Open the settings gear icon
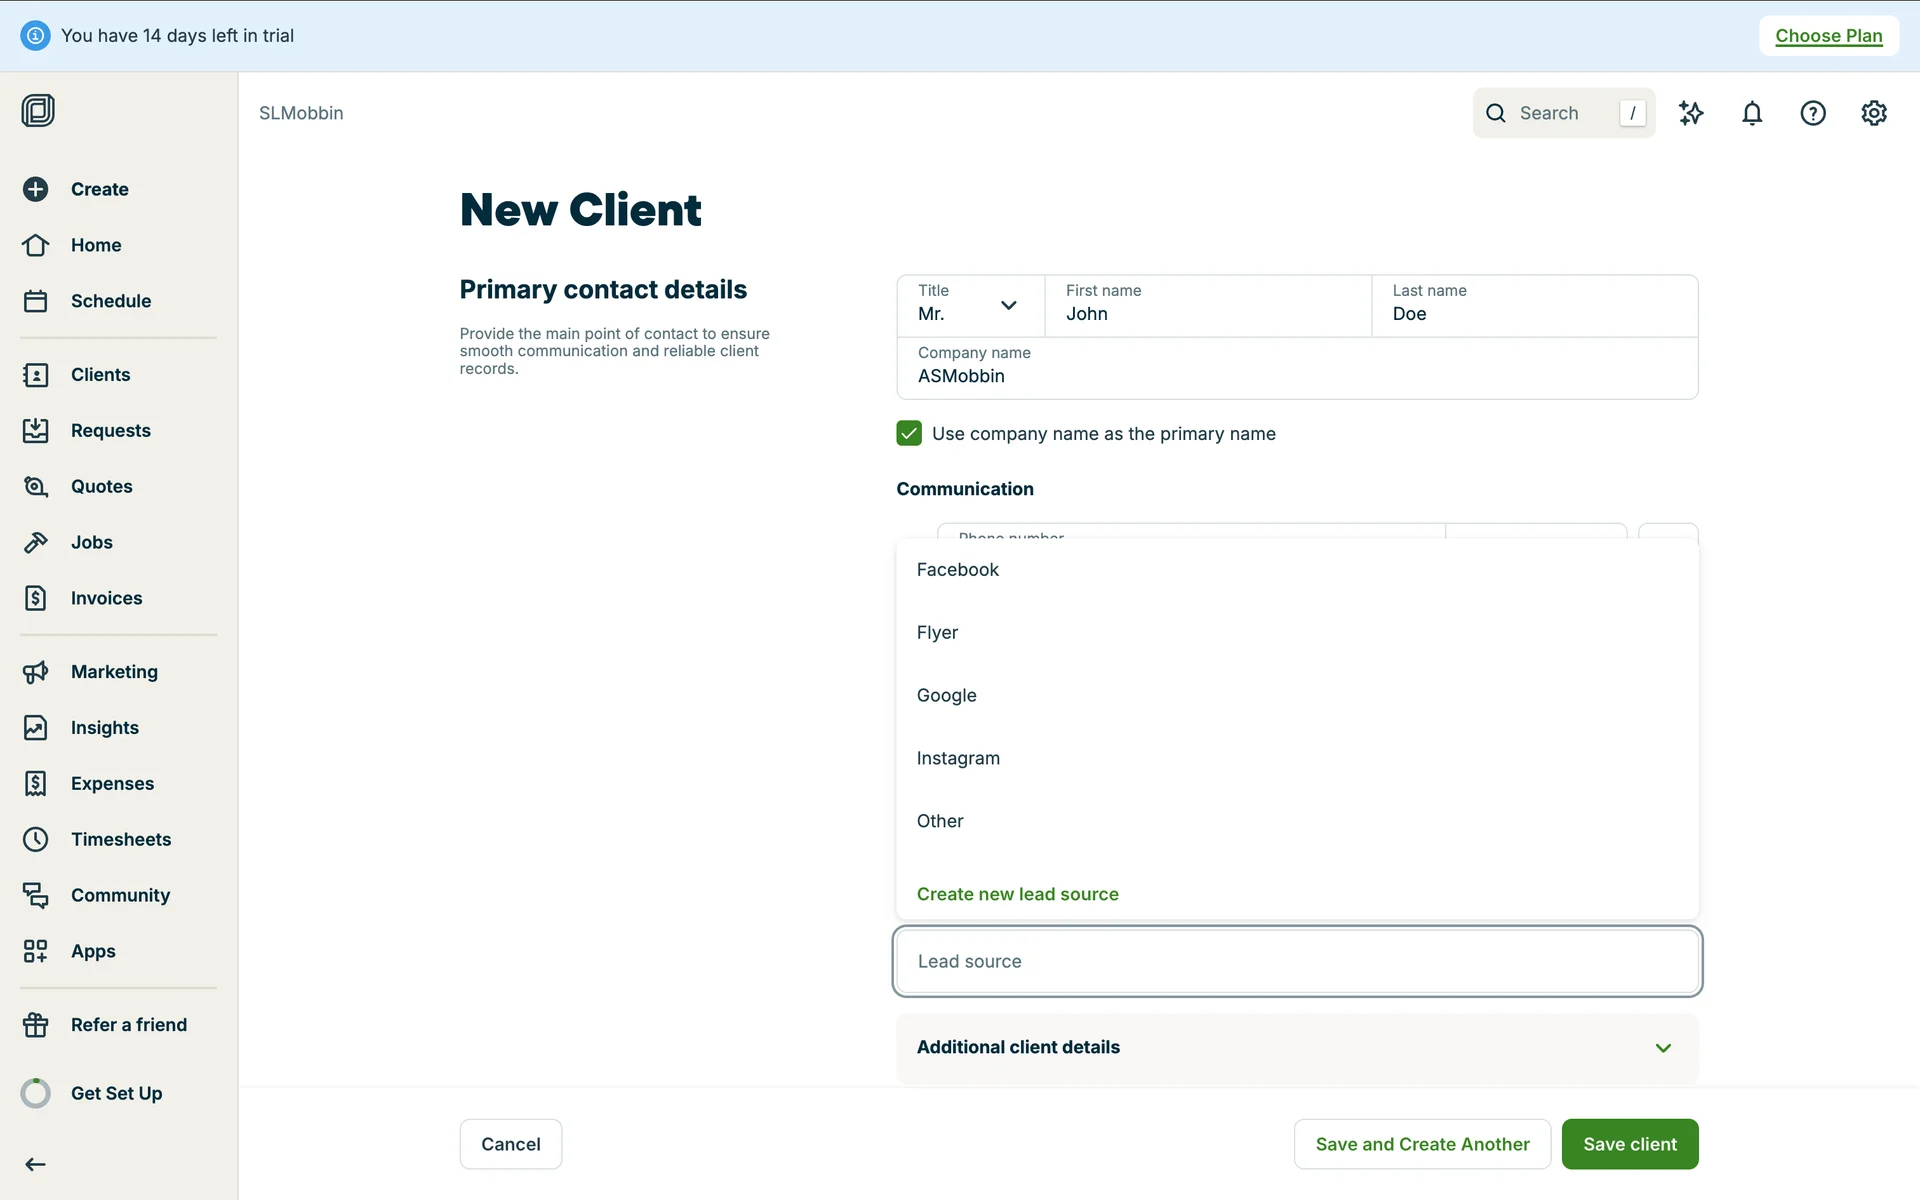 point(1874,113)
